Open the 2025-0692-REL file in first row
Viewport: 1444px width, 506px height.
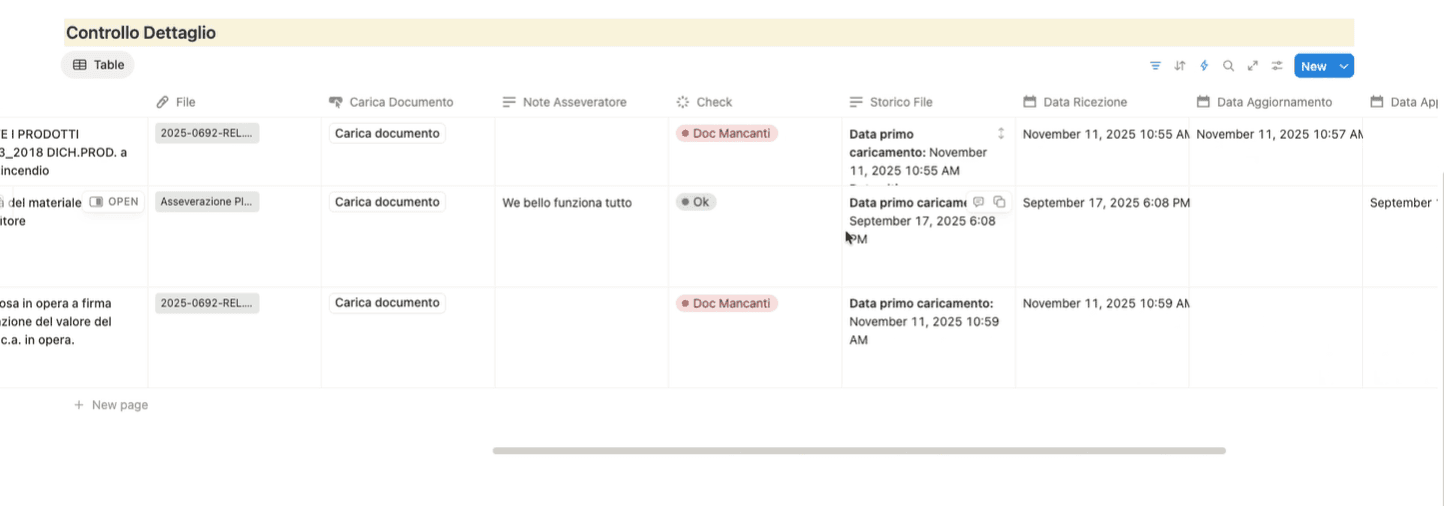tap(207, 133)
